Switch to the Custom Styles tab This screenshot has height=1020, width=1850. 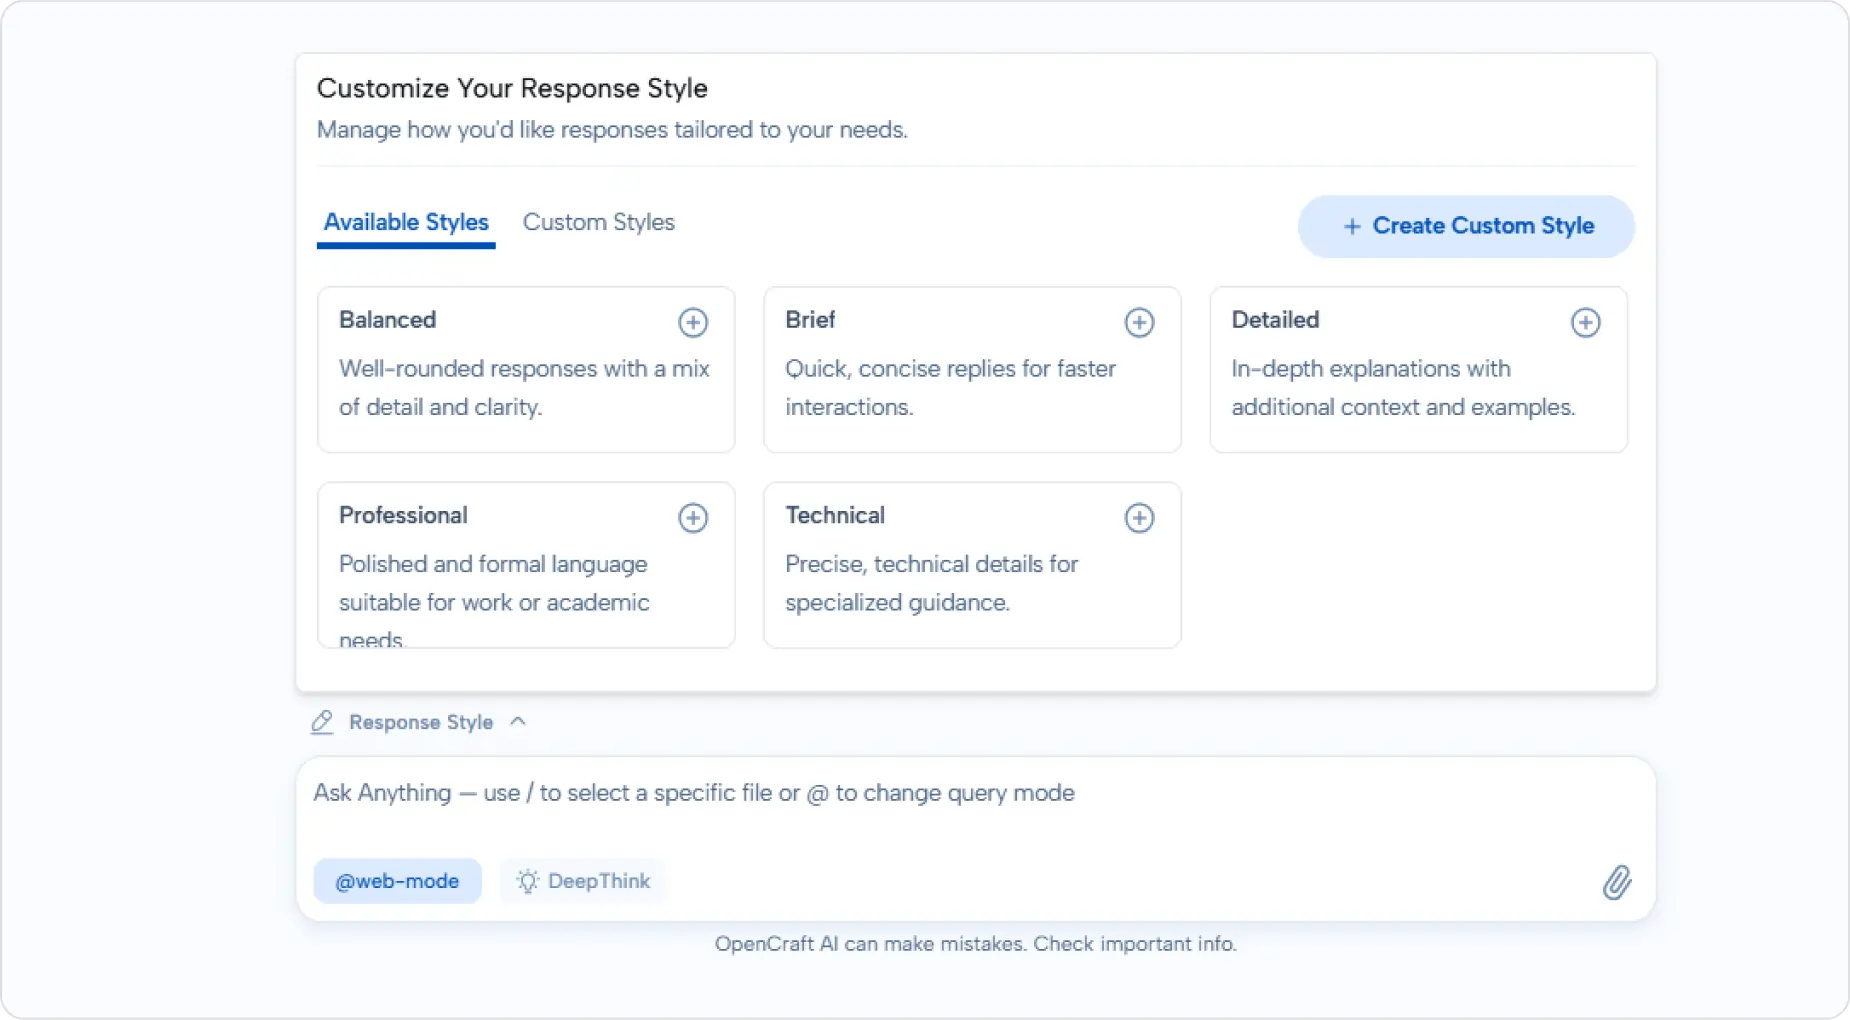point(599,222)
